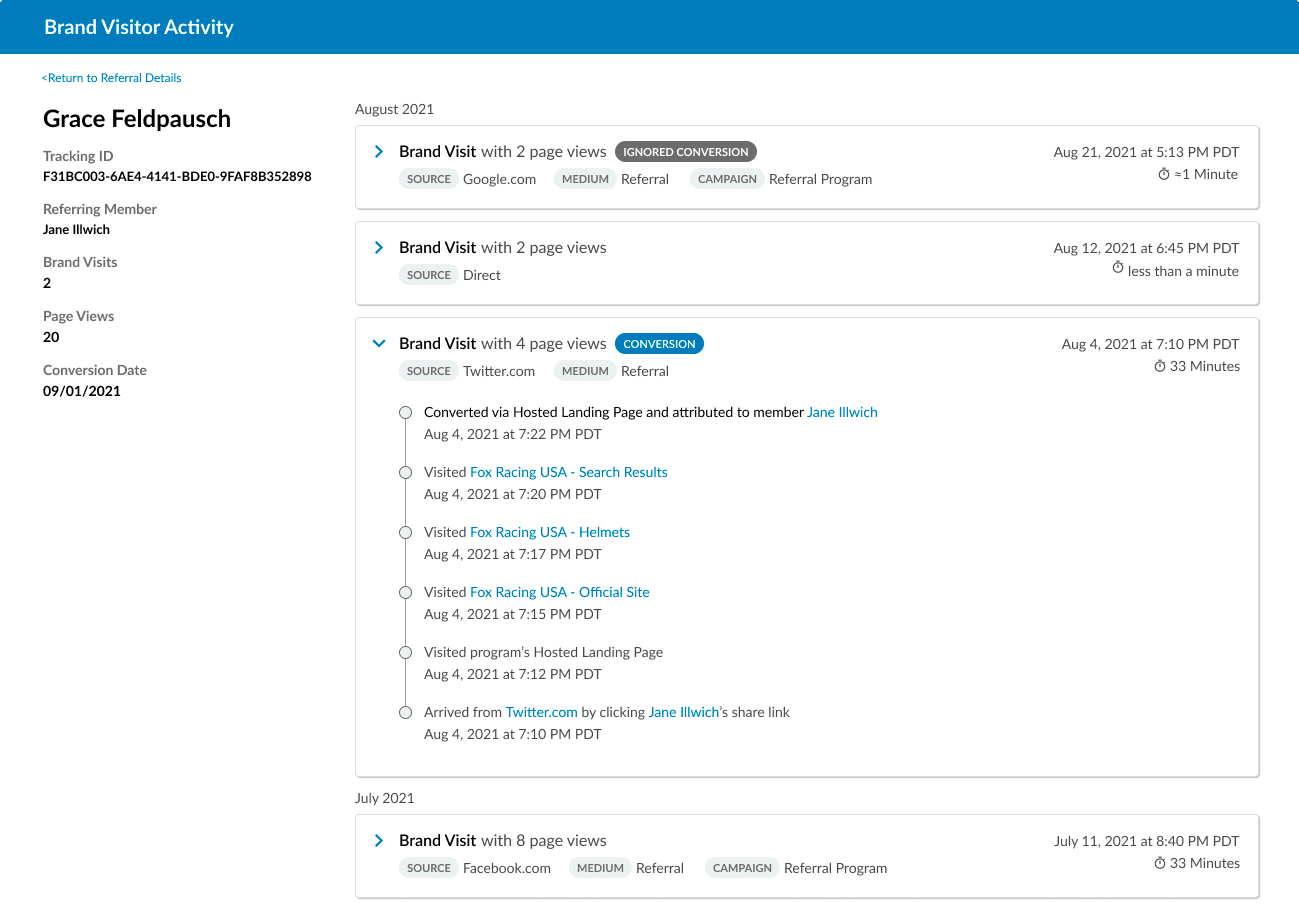This screenshot has height=907, width=1299.
Task: Click the SOURCE tag beside Twitter.com
Action: [x=429, y=371]
